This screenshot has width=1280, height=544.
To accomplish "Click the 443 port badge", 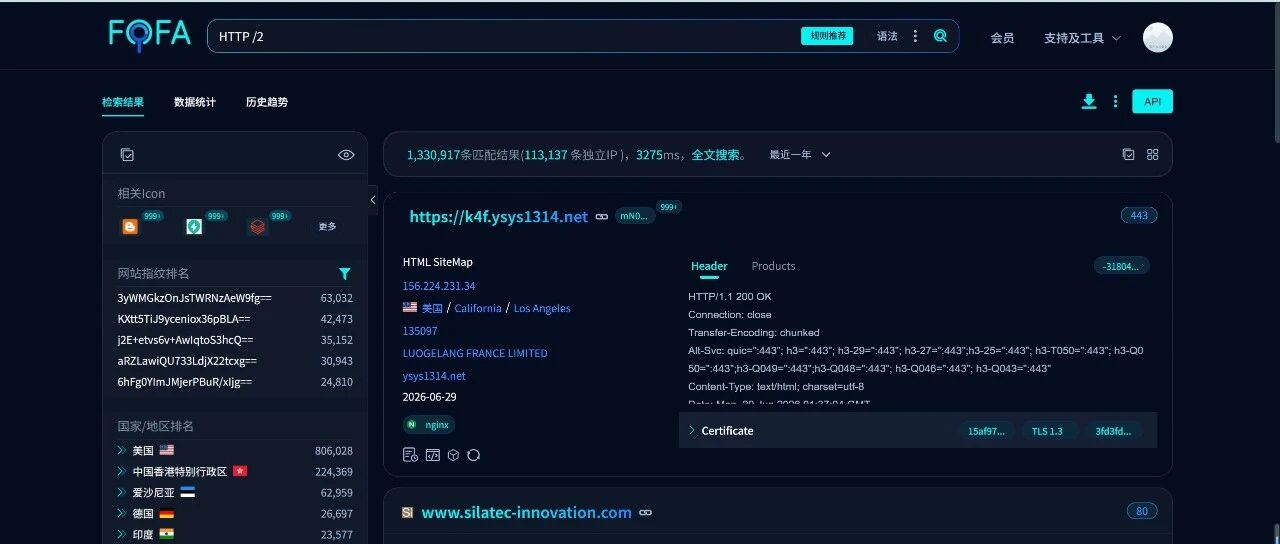I will tap(1139, 215).
